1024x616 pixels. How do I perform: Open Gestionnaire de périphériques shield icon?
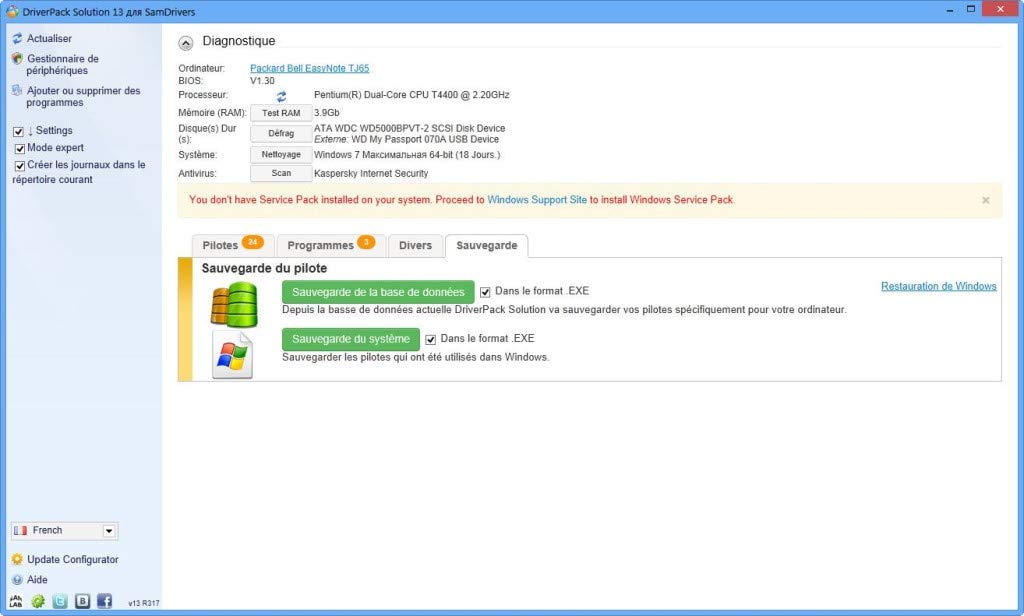coord(17,59)
